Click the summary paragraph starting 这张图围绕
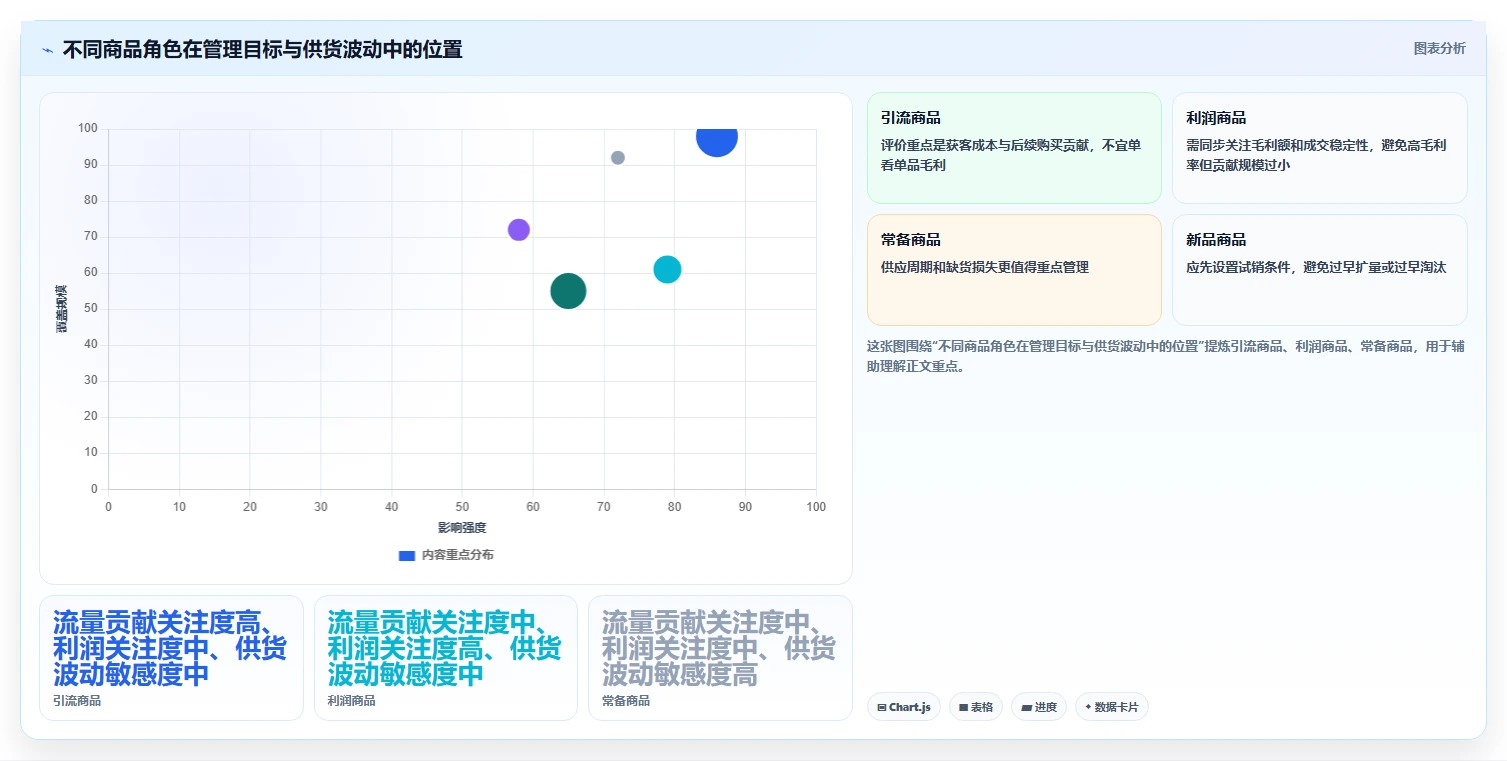 (1166, 356)
